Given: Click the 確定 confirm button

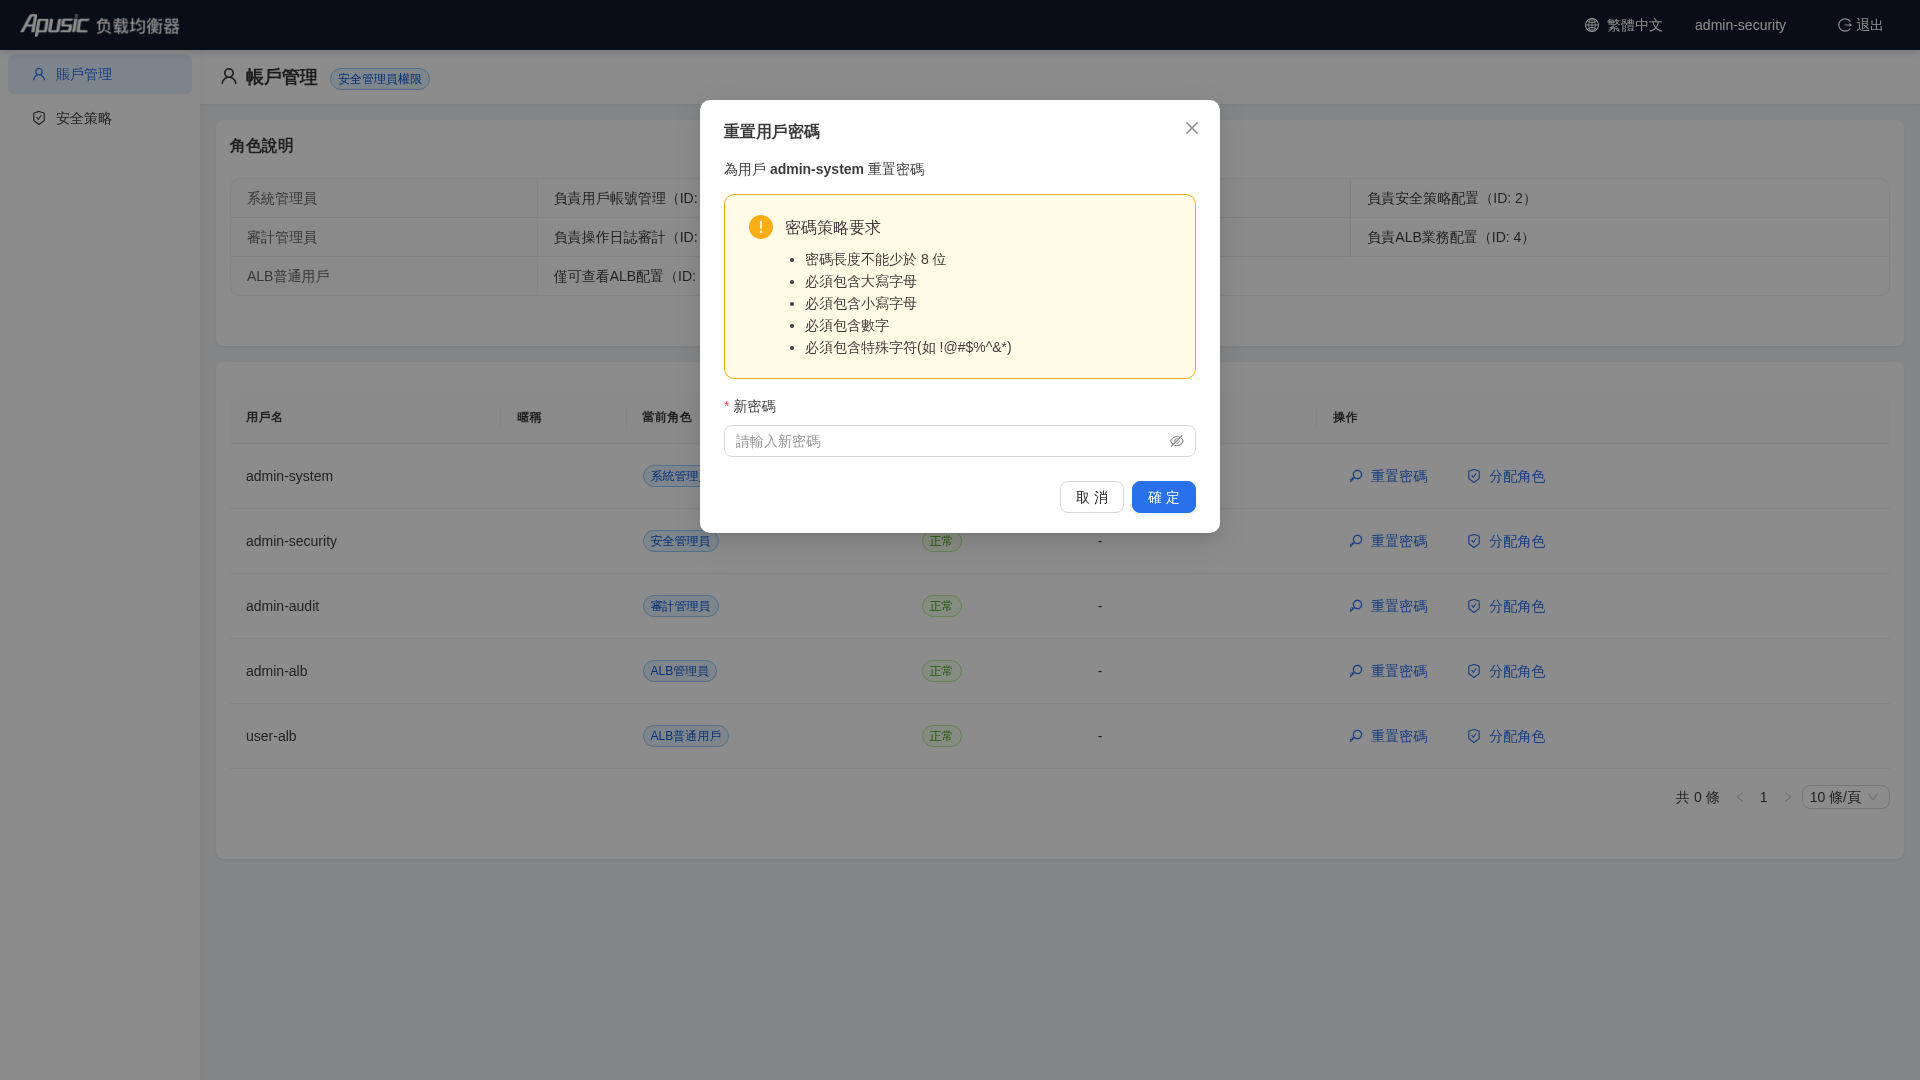Looking at the screenshot, I should (1164, 497).
